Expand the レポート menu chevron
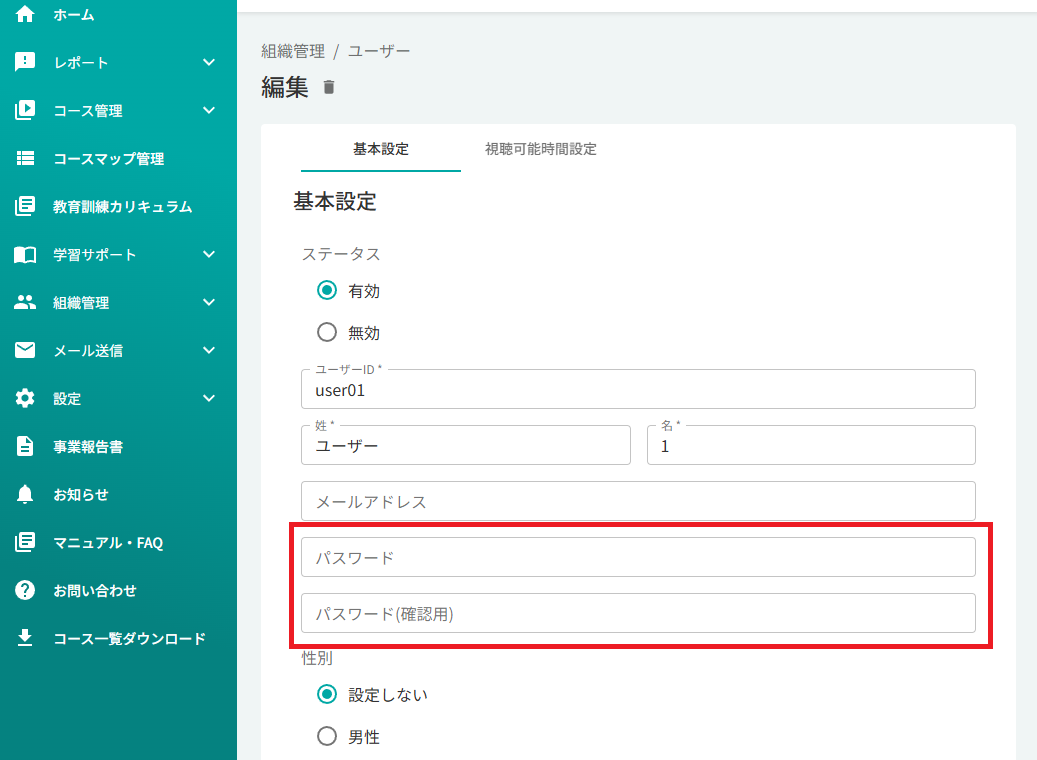Viewport: 1037px width, 760px height. click(x=209, y=62)
